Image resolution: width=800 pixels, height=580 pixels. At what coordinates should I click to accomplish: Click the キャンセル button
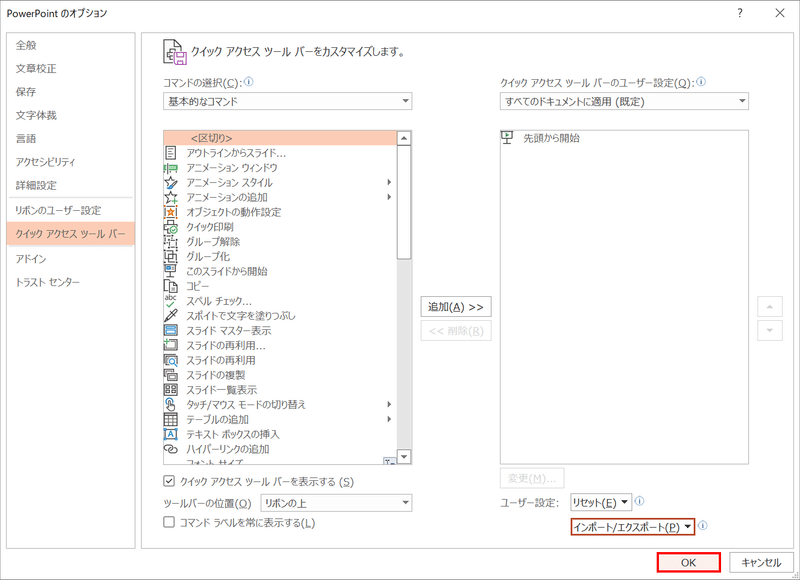pos(761,562)
